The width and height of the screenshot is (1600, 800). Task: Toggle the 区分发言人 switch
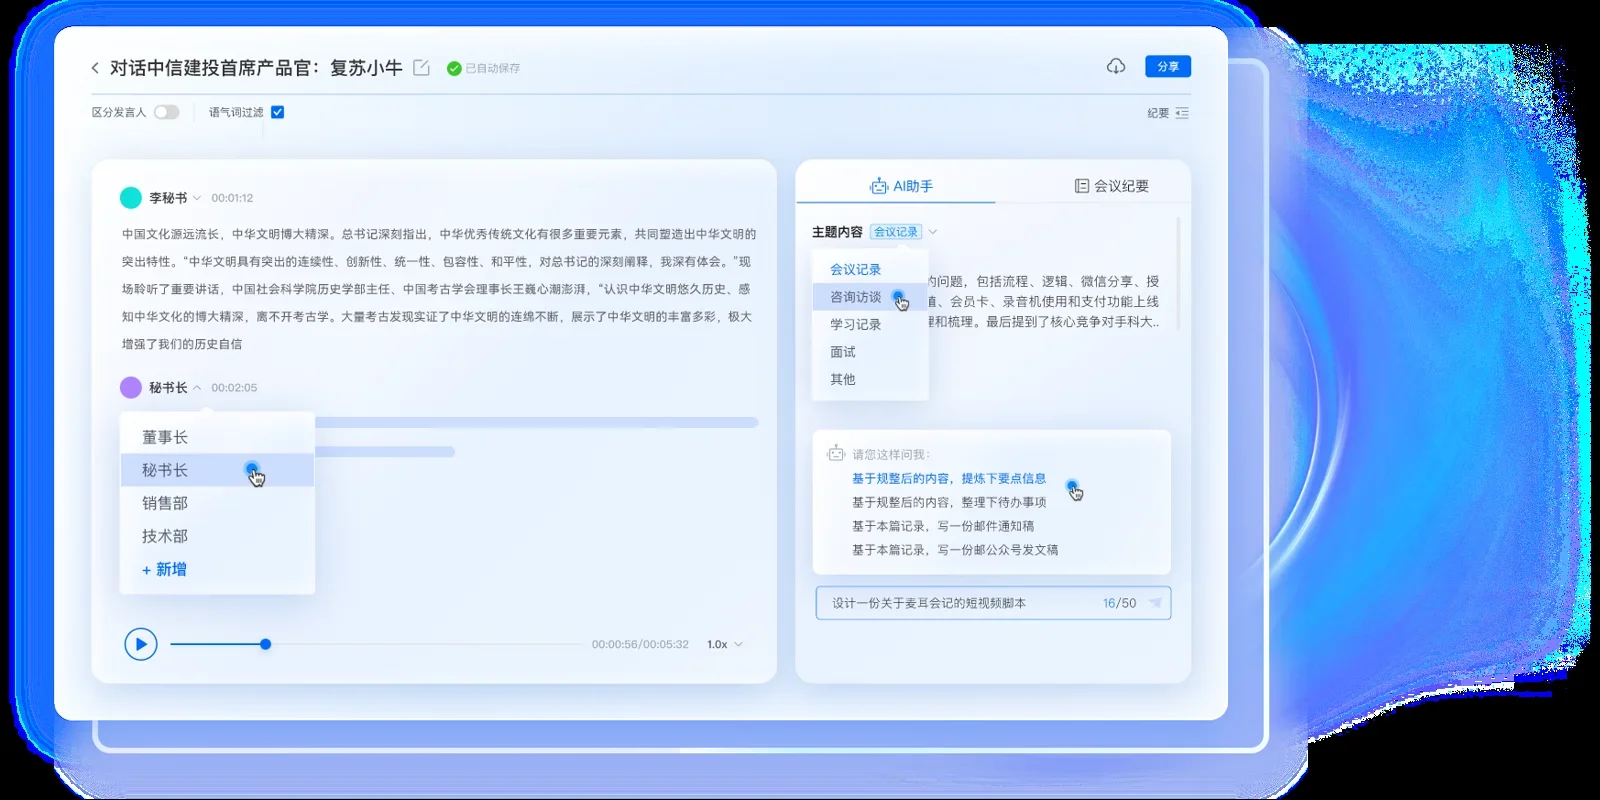tap(167, 112)
